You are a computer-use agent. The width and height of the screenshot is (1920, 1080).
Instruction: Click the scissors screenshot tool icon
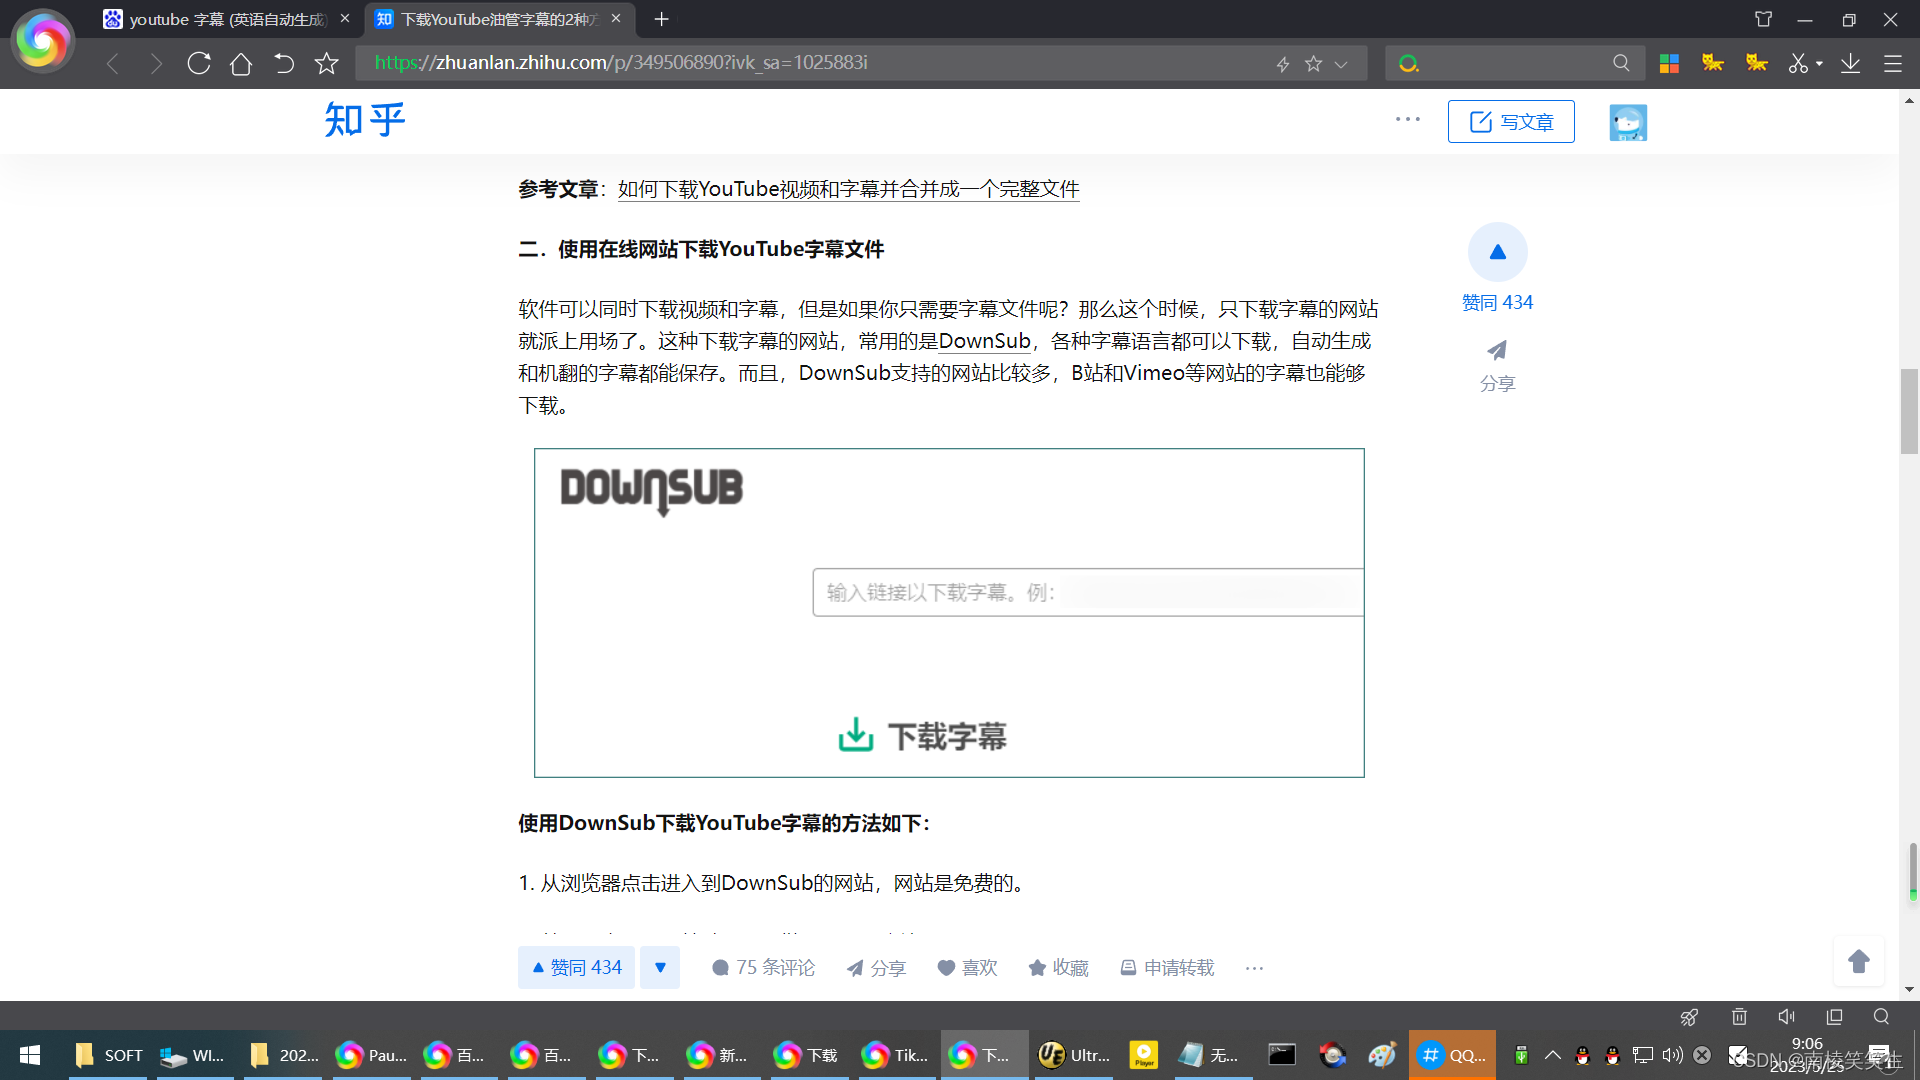1798,63
